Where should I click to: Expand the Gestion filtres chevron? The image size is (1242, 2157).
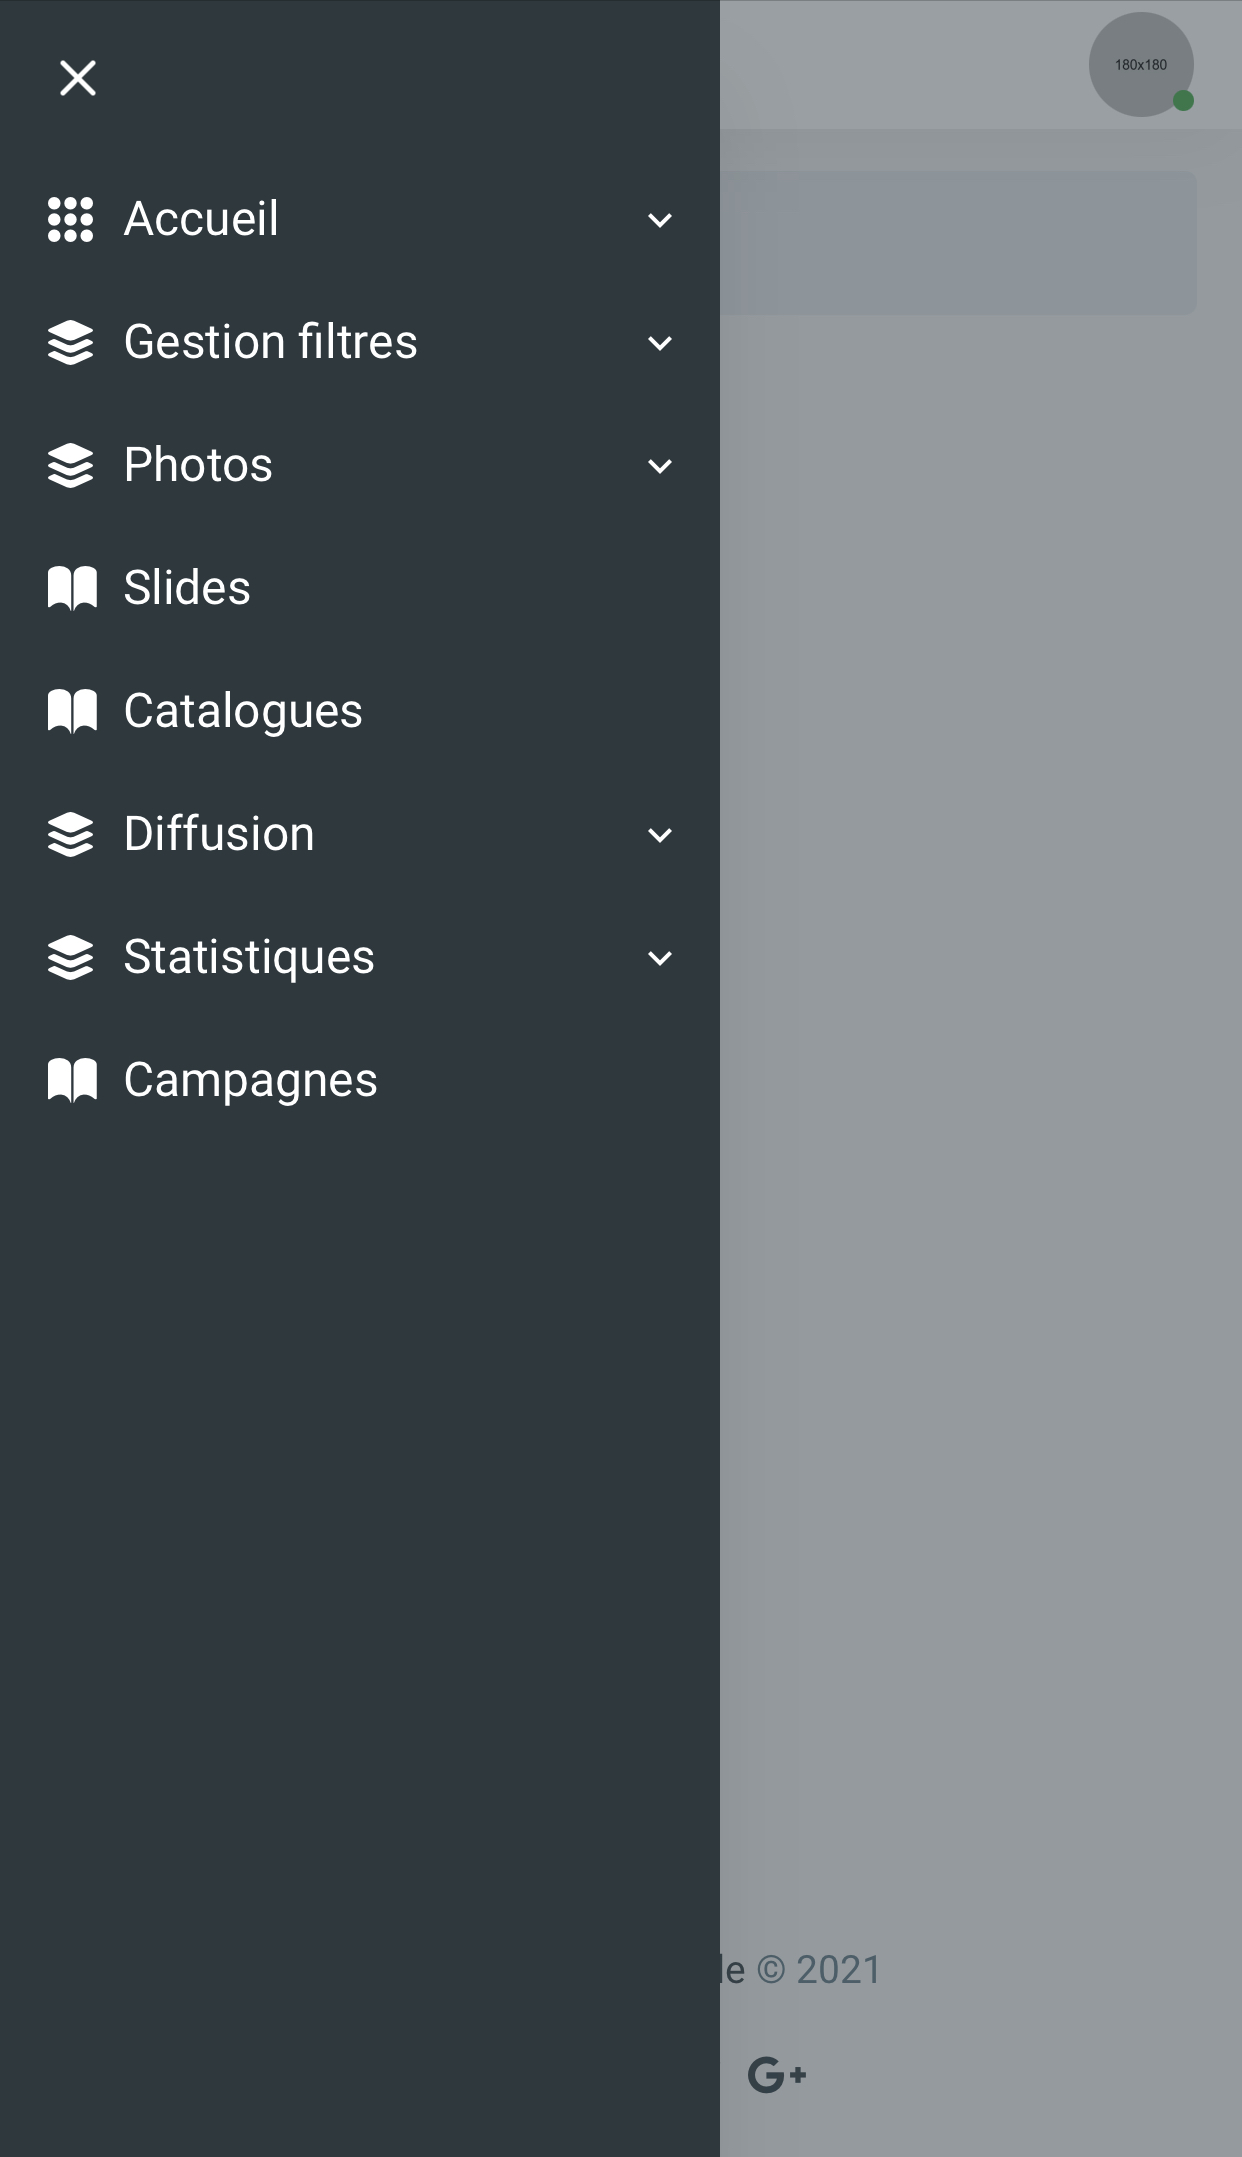[x=660, y=343]
